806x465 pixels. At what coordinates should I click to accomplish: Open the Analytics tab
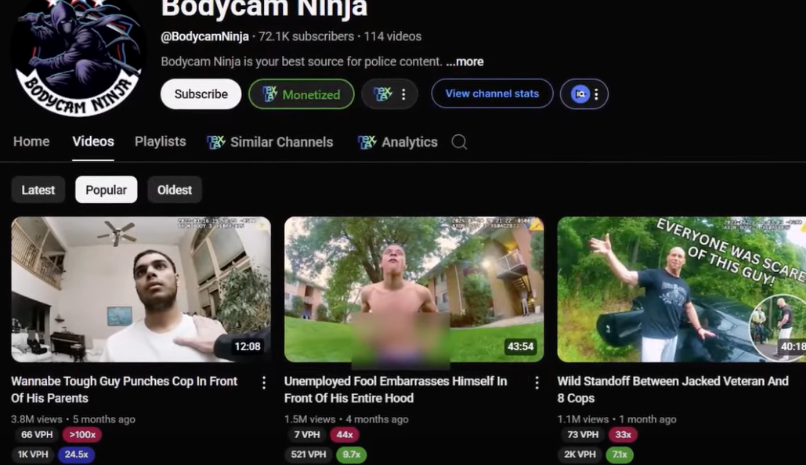[x=397, y=142]
